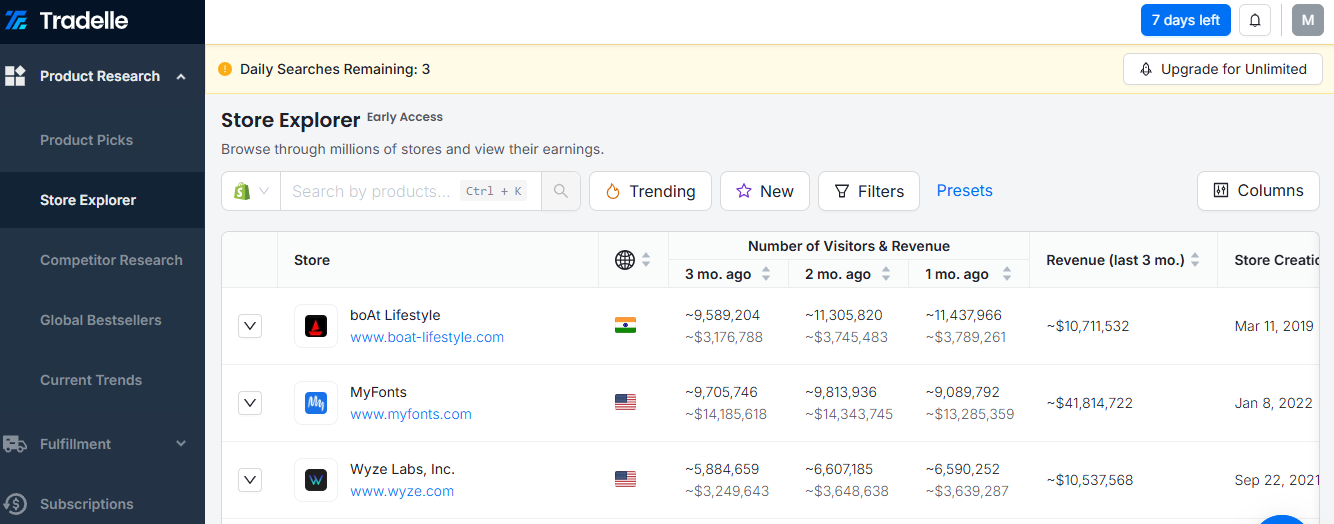
Task: Open Subscriptions in sidebar
Action: [86, 504]
